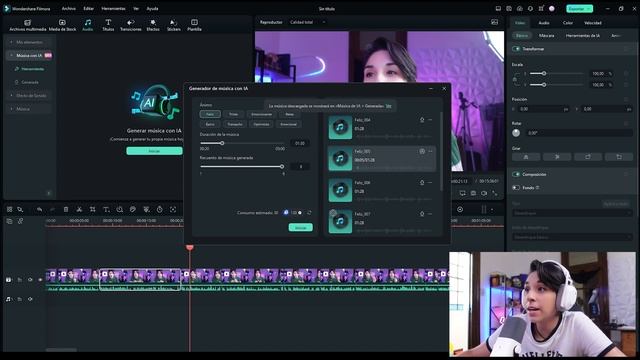Open the Stickers panel
This screenshot has height=360, width=640.
(173, 25)
